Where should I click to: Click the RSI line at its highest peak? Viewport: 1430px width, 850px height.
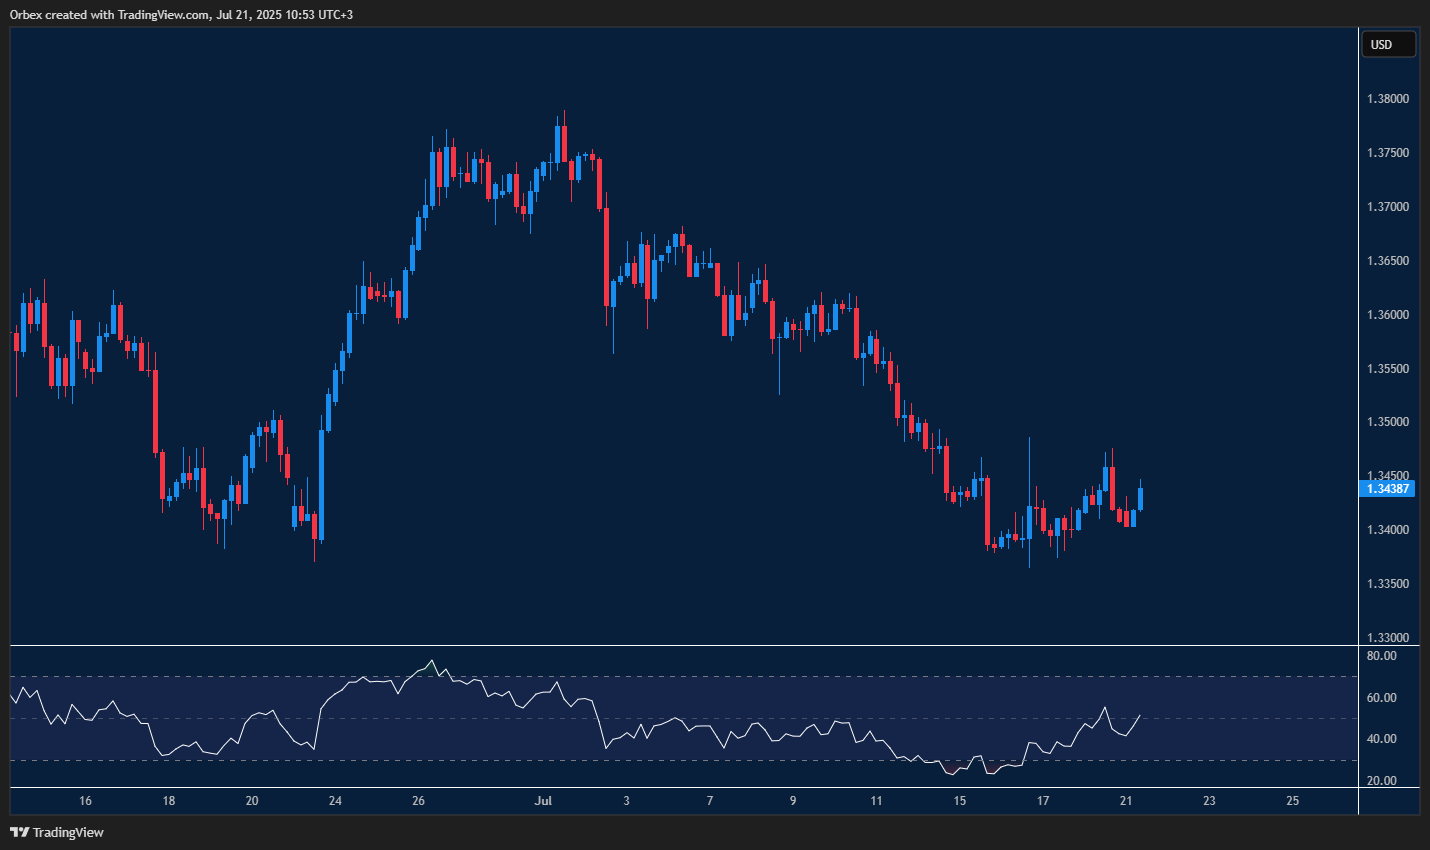(431, 660)
